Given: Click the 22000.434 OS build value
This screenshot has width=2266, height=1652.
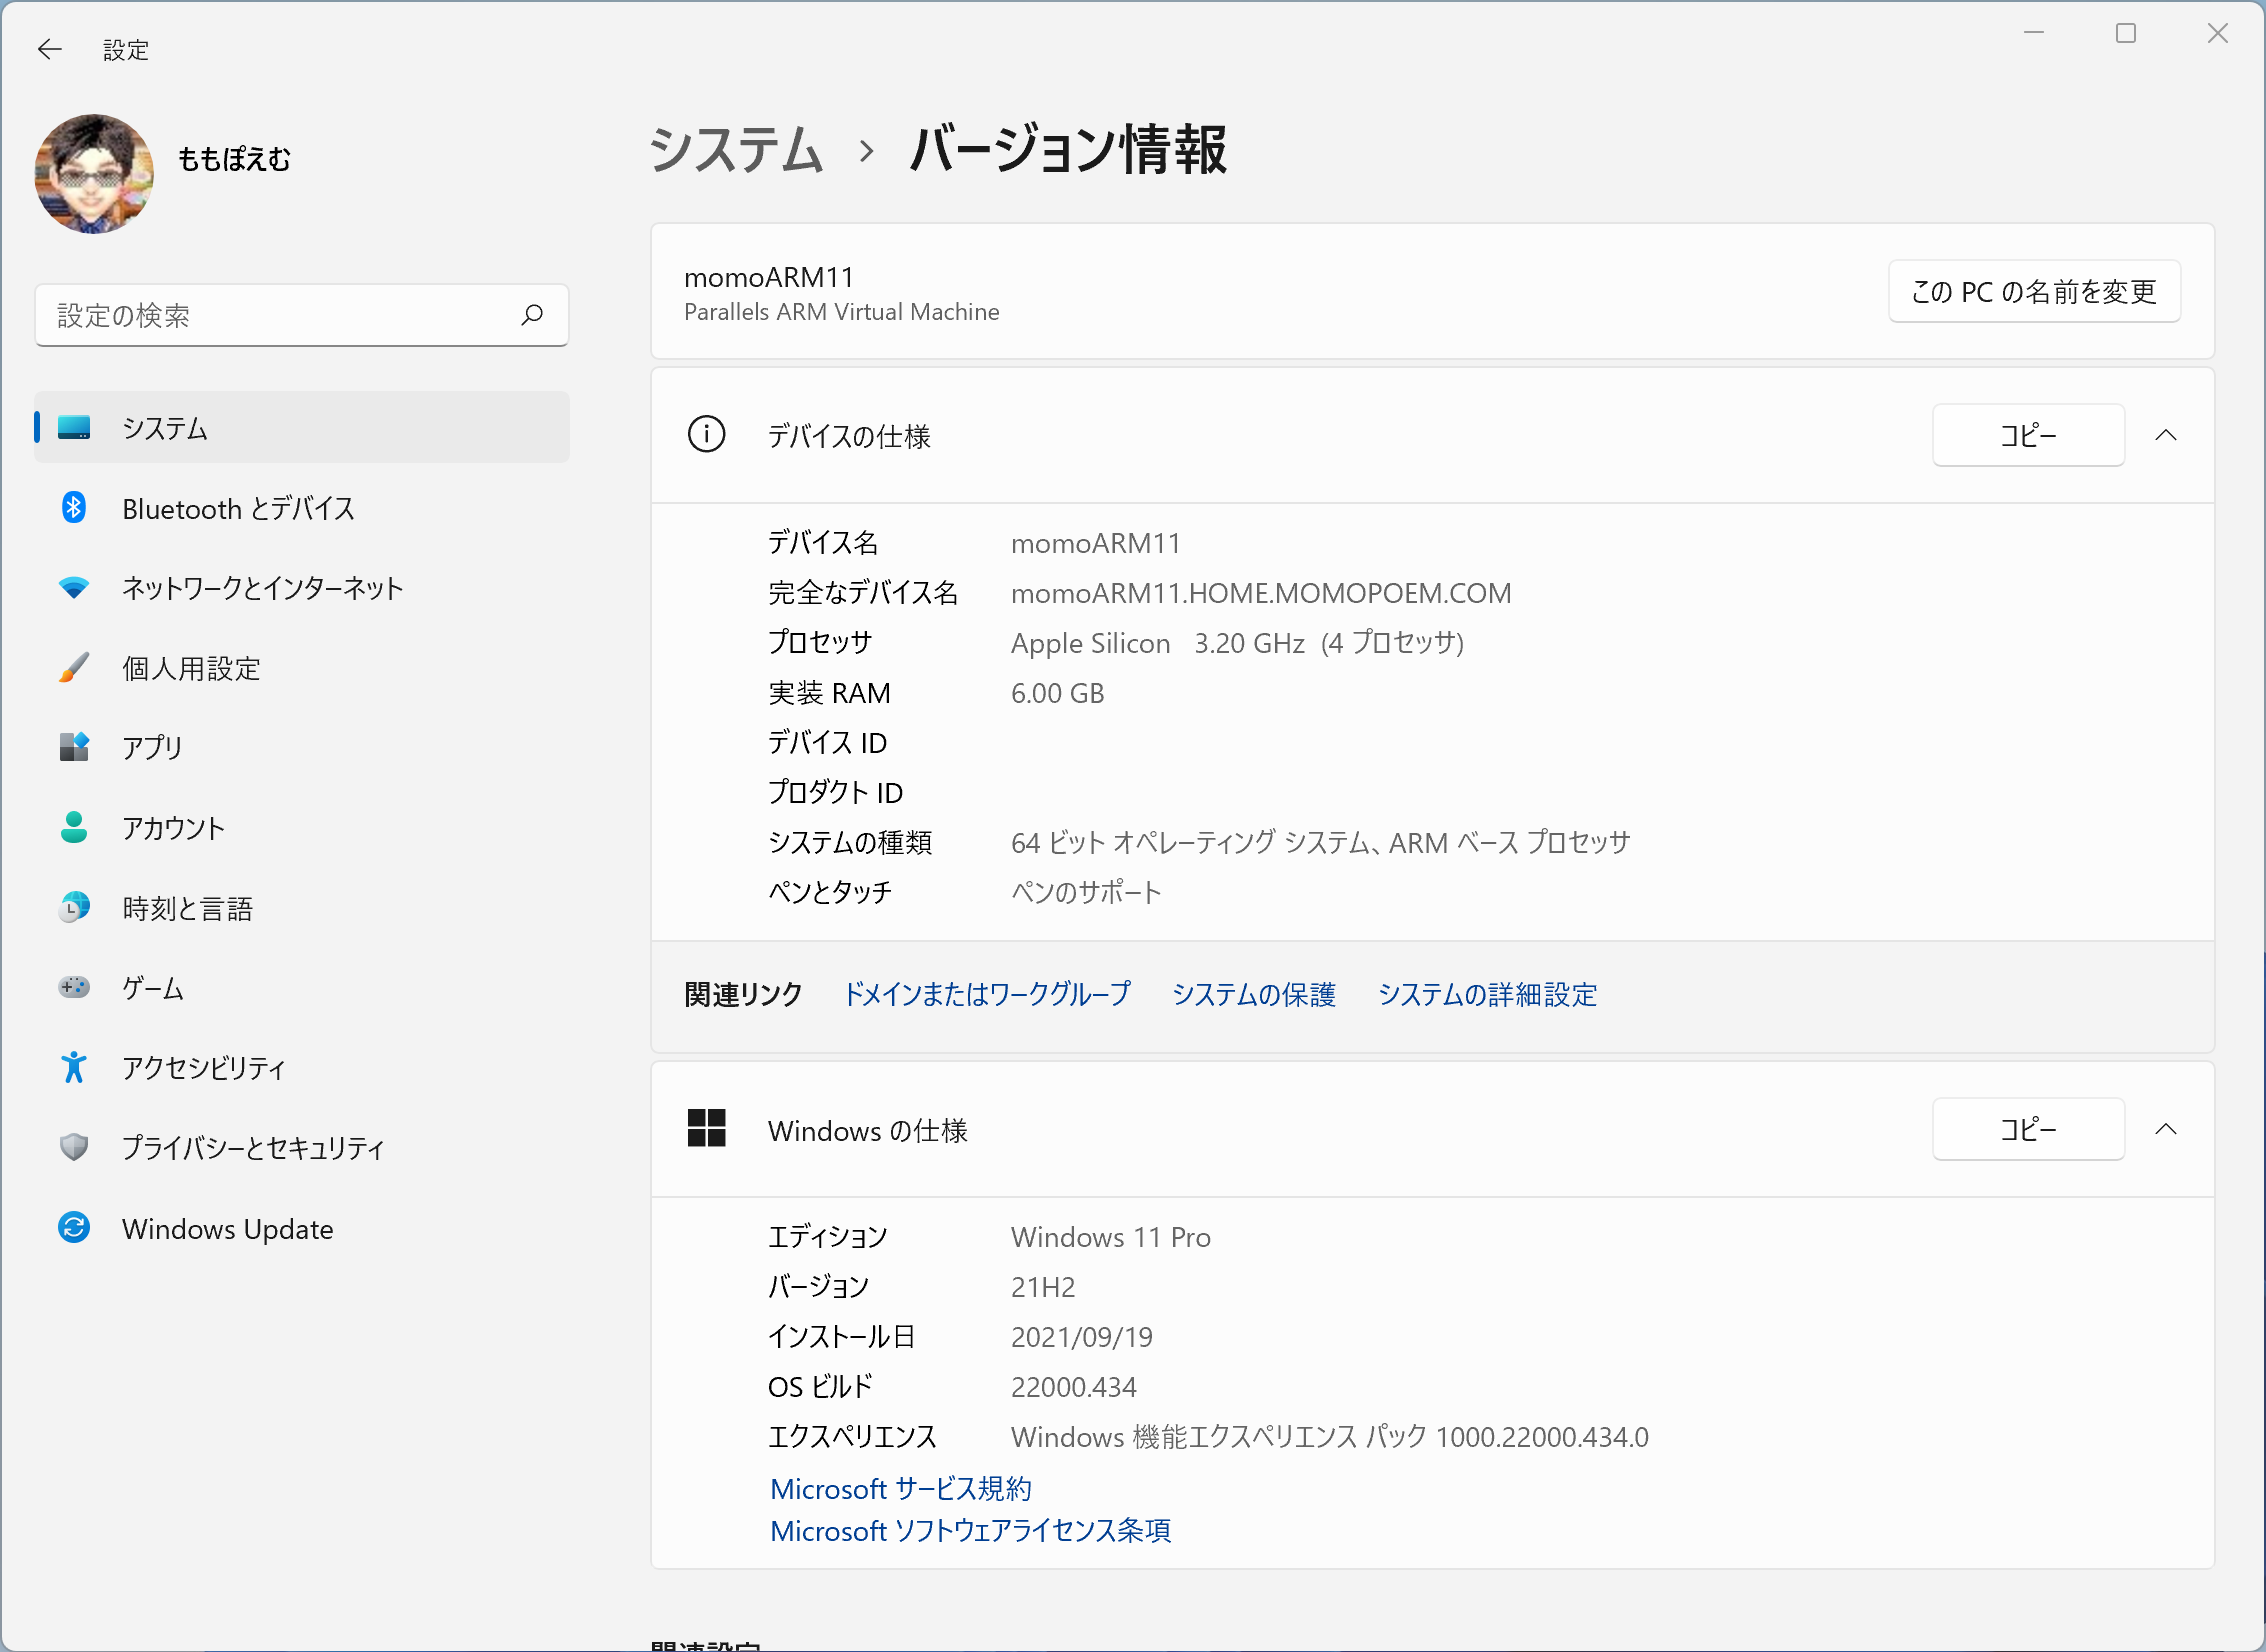Looking at the screenshot, I should [x=1073, y=1387].
